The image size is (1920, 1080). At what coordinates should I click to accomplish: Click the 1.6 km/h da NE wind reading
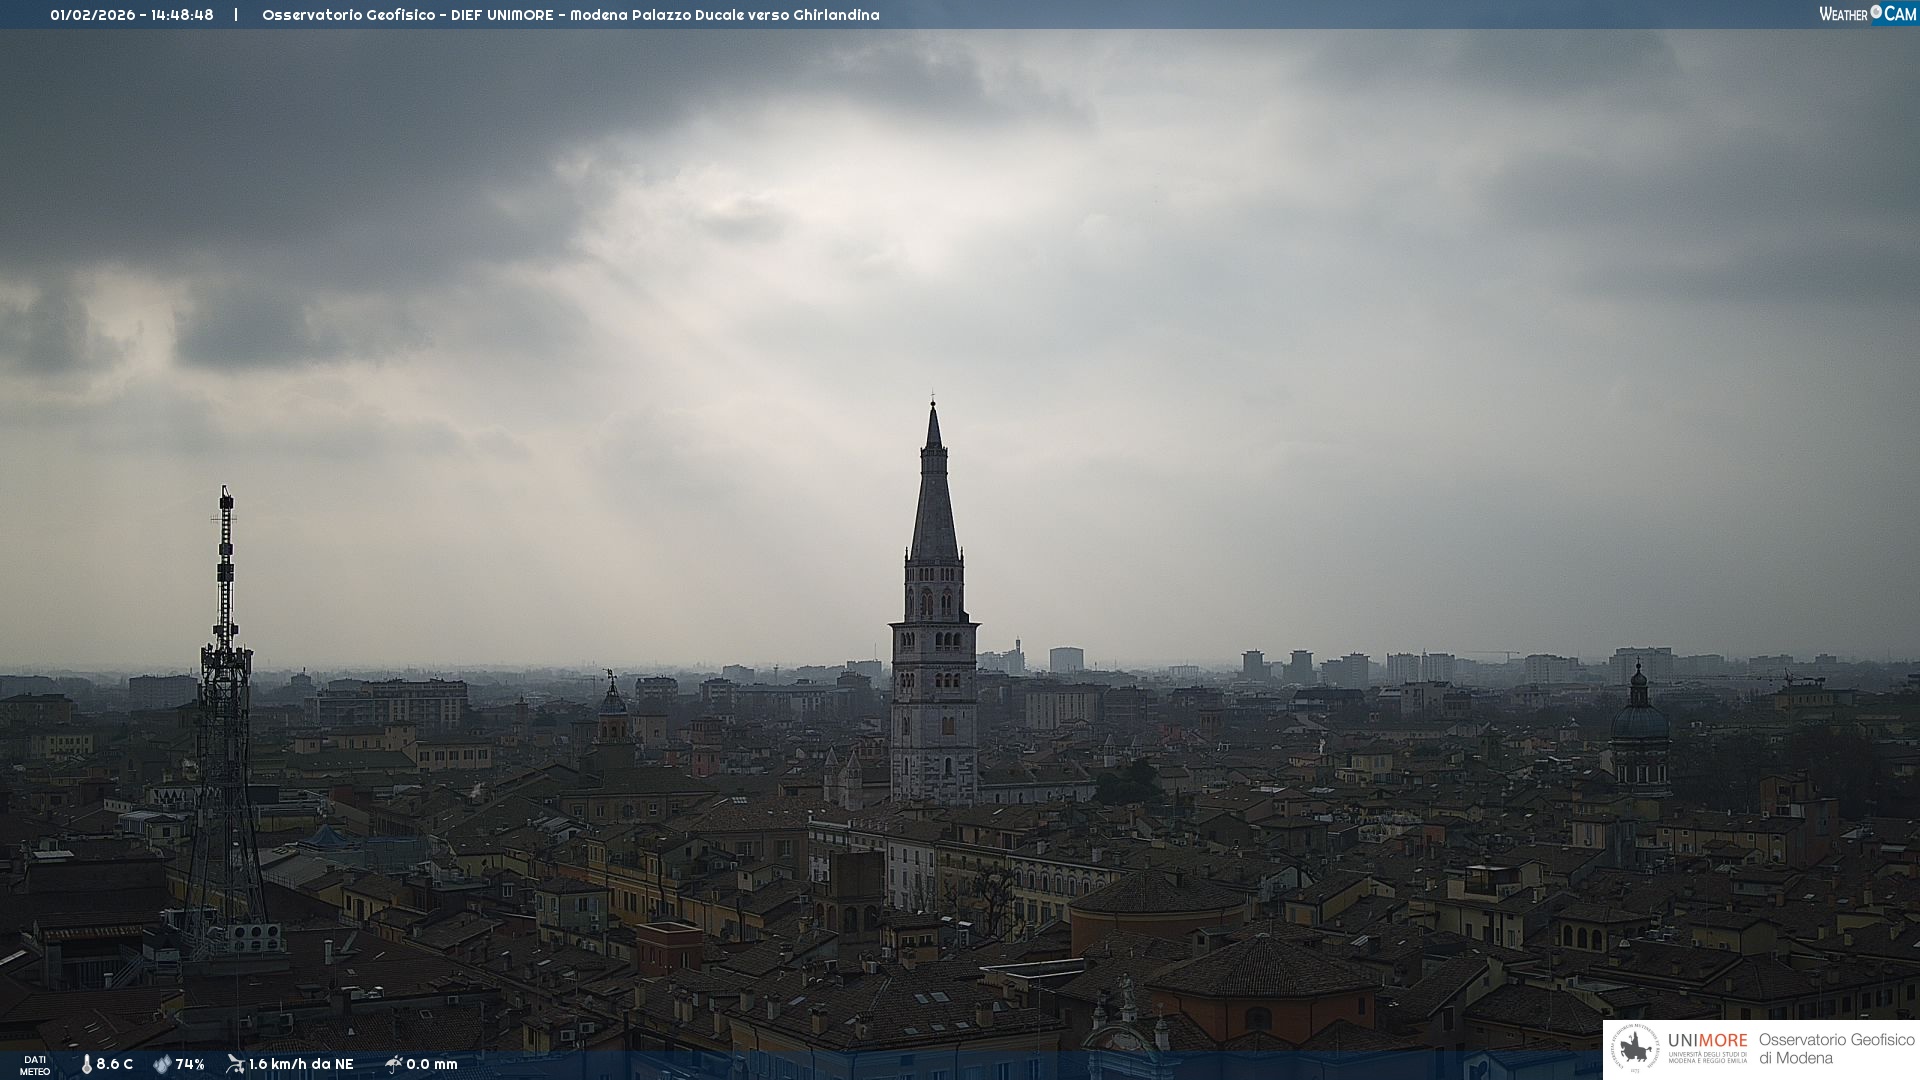click(x=301, y=1064)
